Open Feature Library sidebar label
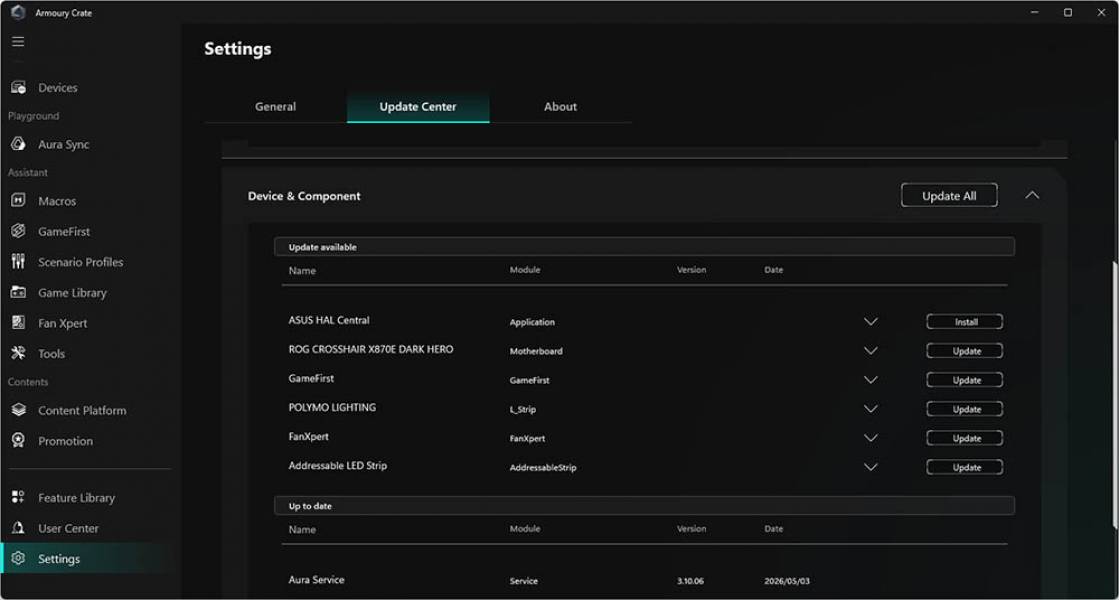This screenshot has width=1119, height=600. (x=76, y=498)
